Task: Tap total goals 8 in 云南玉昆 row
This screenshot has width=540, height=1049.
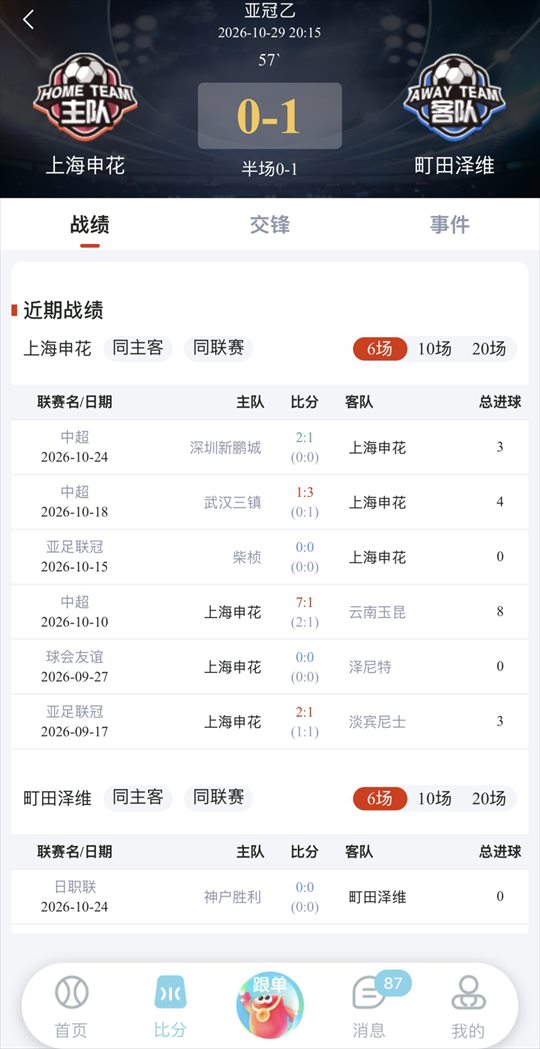Action: point(500,611)
